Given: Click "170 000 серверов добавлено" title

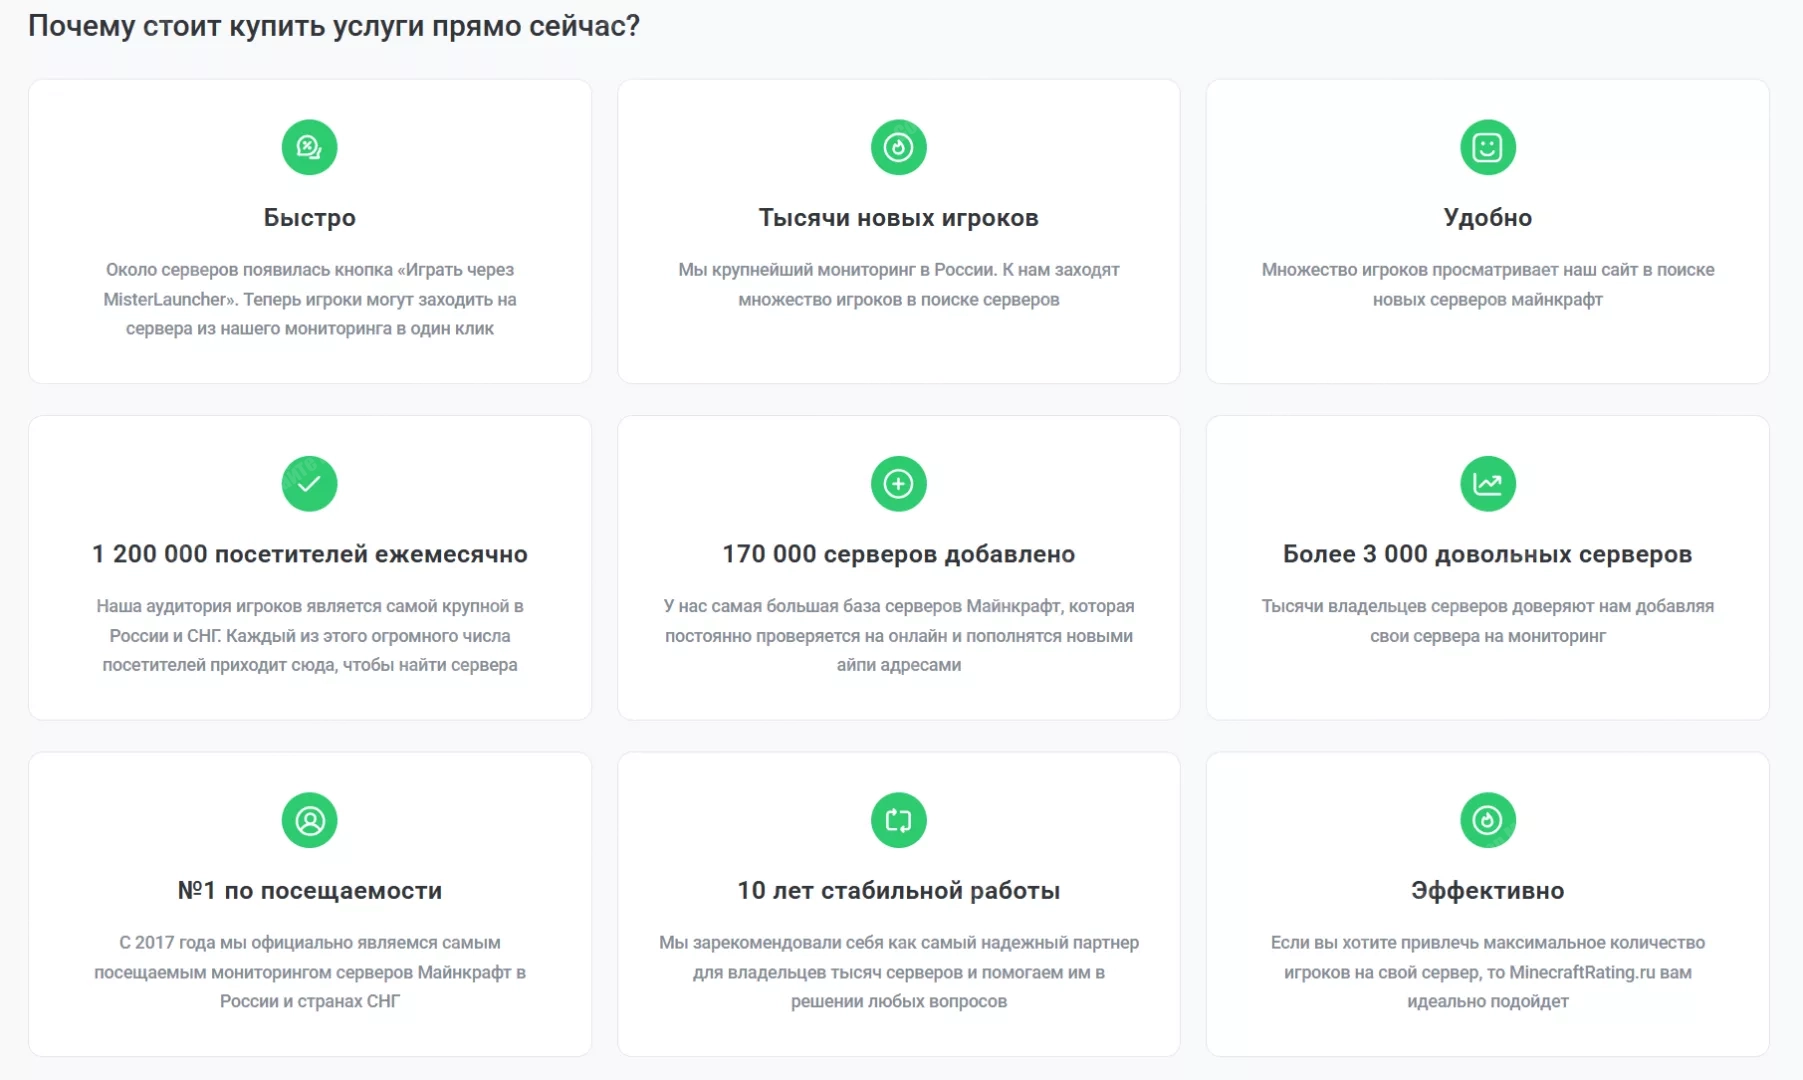Looking at the screenshot, I should coord(898,554).
